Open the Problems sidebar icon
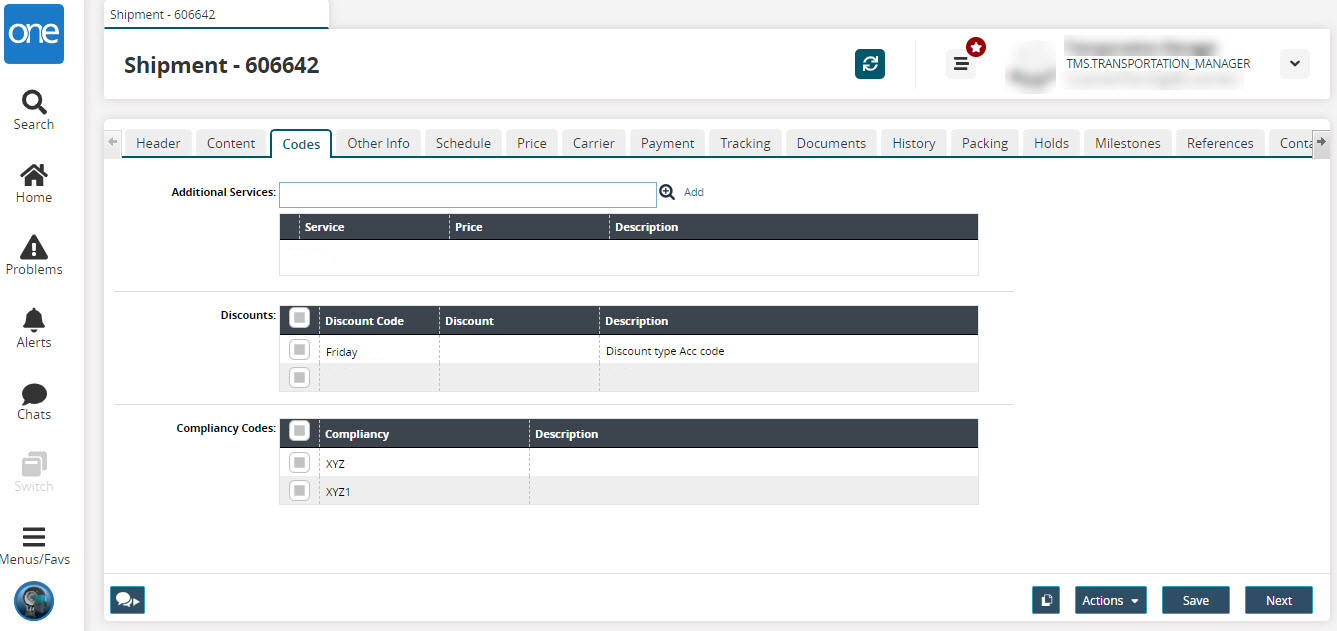The height and width of the screenshot is (631, 1337). coord(34,256)
